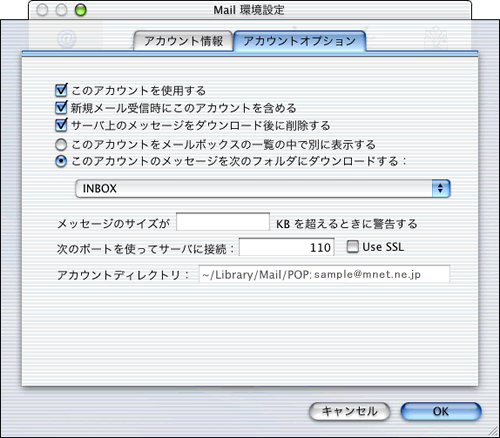Screen dimensions: 500x438
Task: Click the gray minimize window button
Action: click(61, 10)
